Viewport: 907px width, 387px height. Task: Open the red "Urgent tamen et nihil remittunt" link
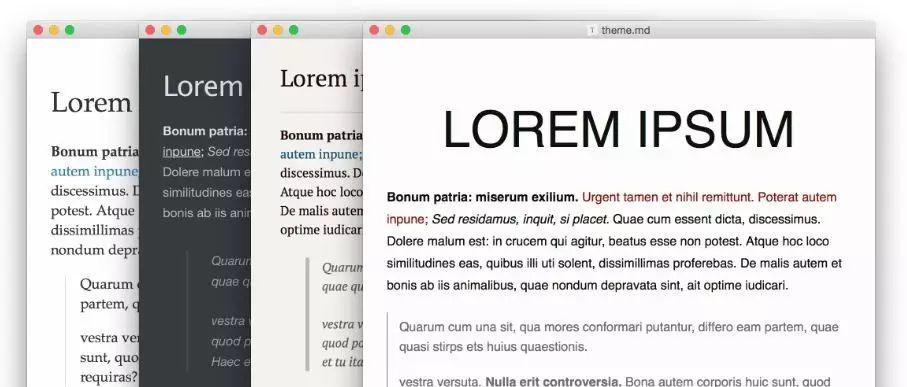click(666, 197)
